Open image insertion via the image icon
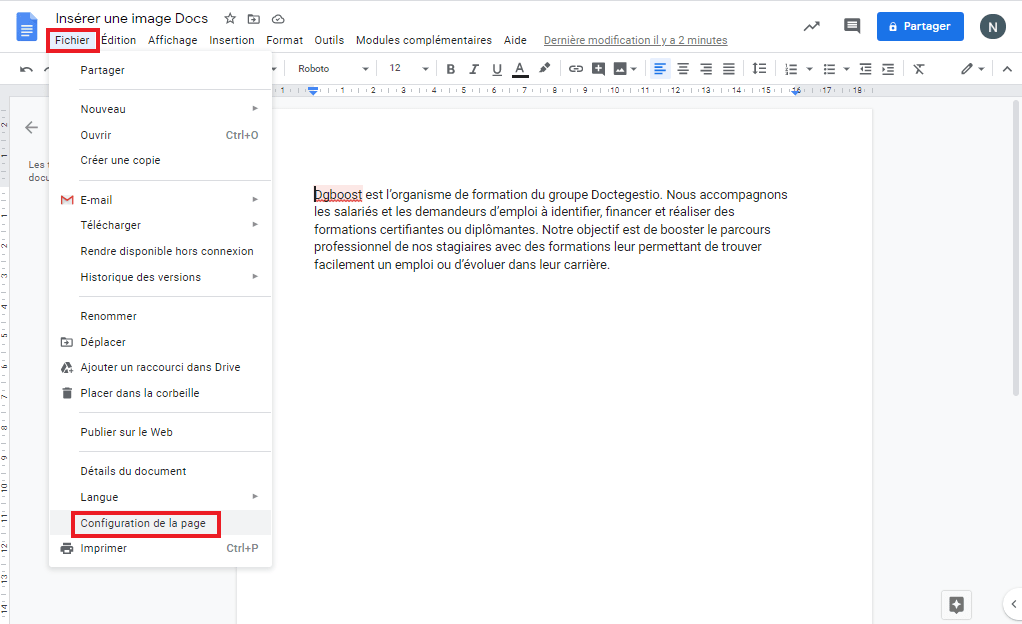This screenshot has height=624, width=1022. click(x=622, y=68)
